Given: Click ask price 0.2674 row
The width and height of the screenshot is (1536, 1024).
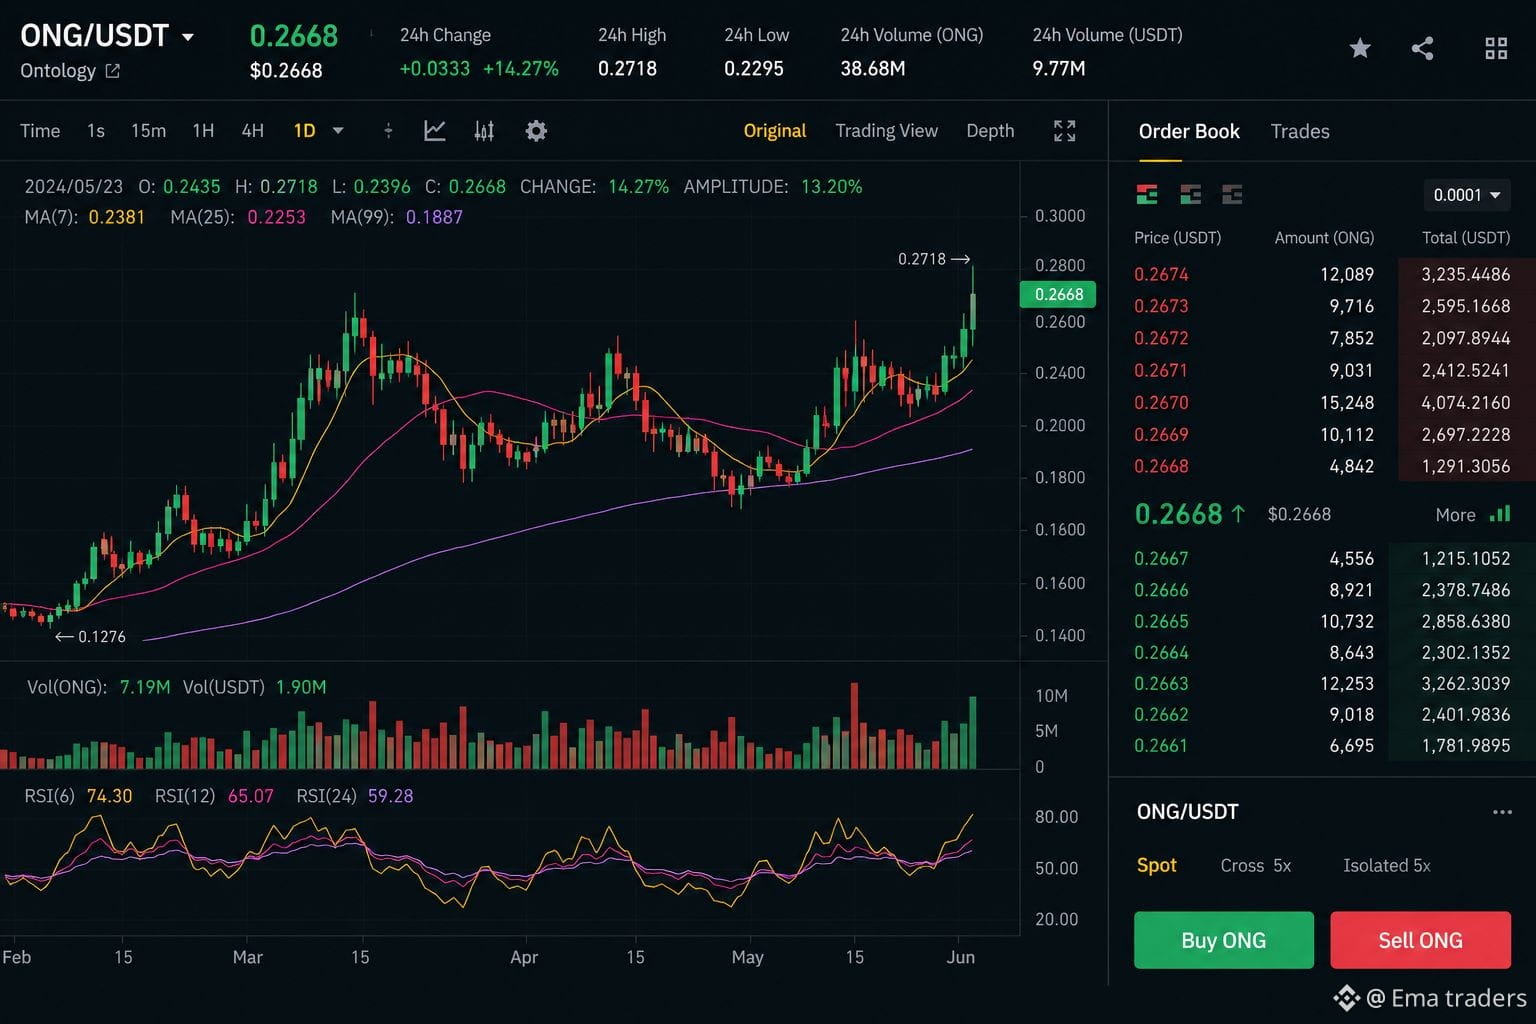Looking at the screenshot, I should [1322, 274].
